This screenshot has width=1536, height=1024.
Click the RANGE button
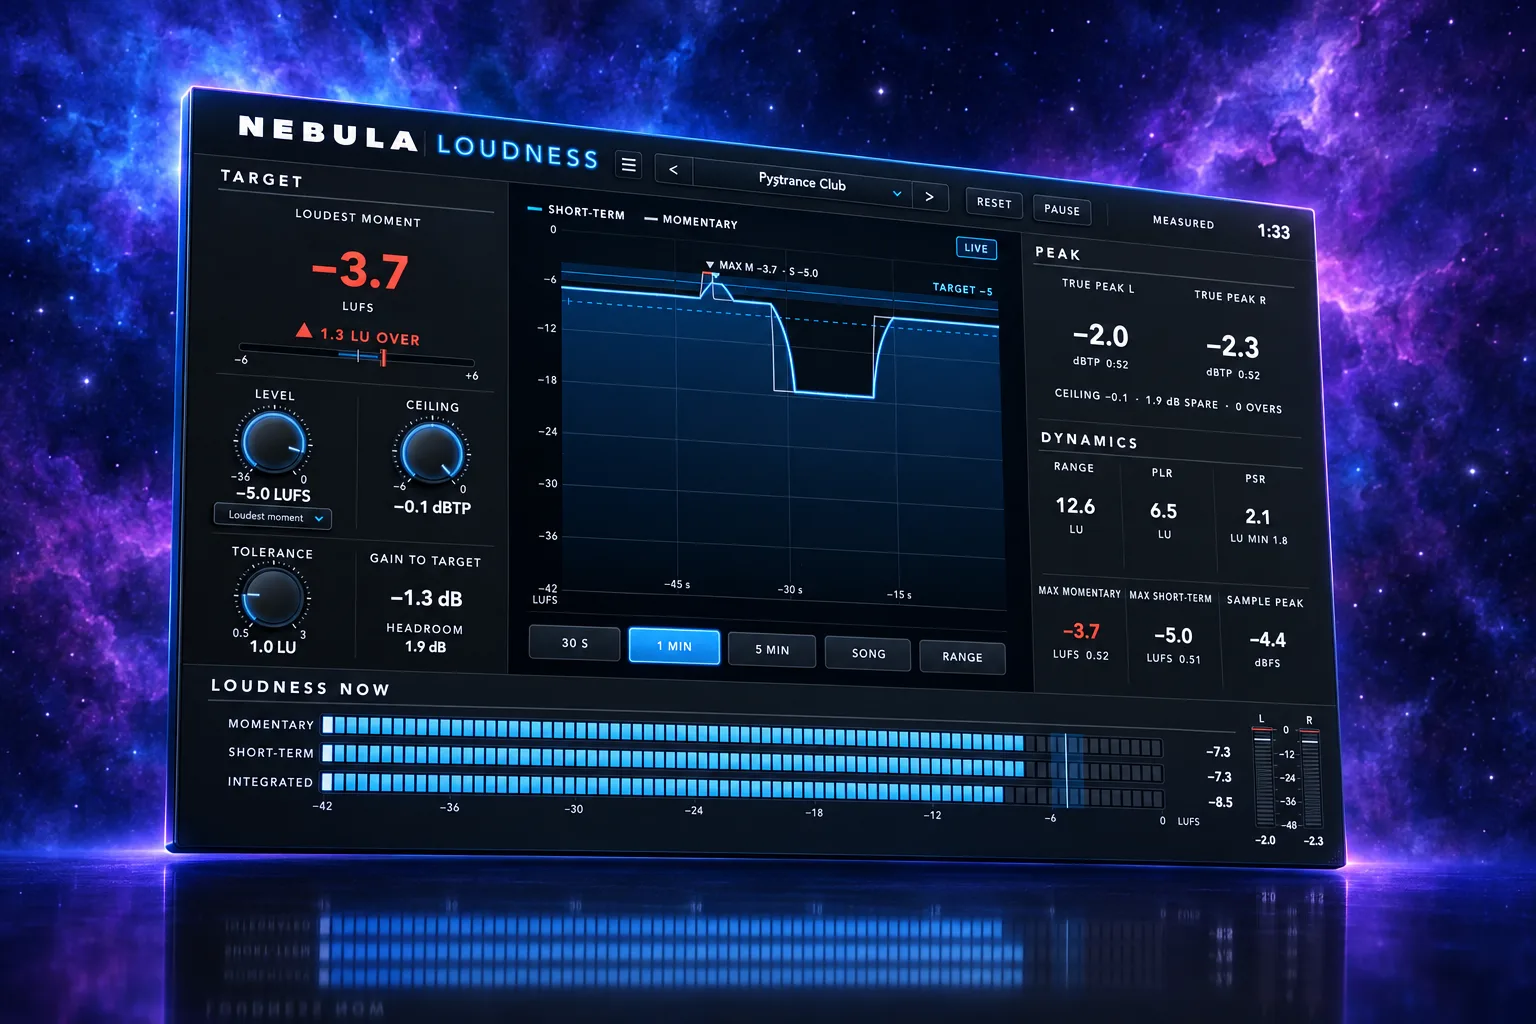[962, 656]
